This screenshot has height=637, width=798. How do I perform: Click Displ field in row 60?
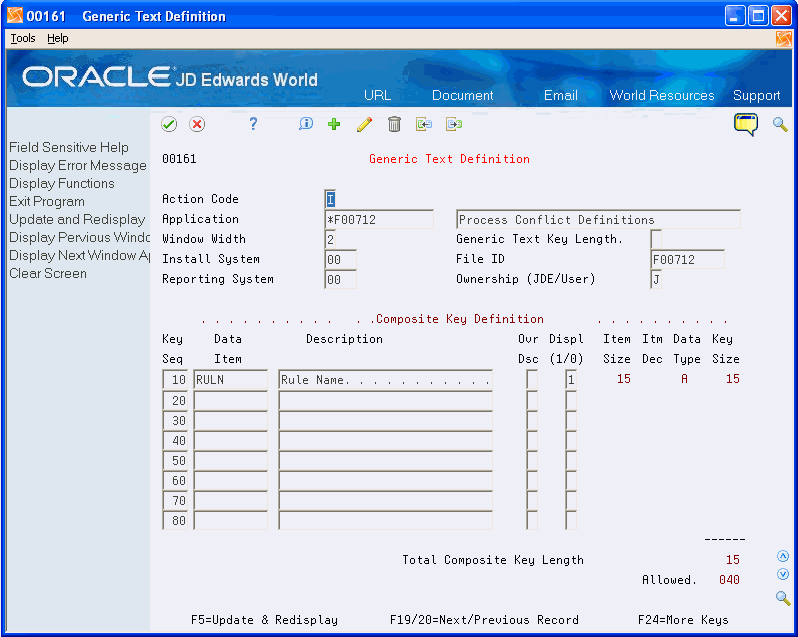click(571, 480)
